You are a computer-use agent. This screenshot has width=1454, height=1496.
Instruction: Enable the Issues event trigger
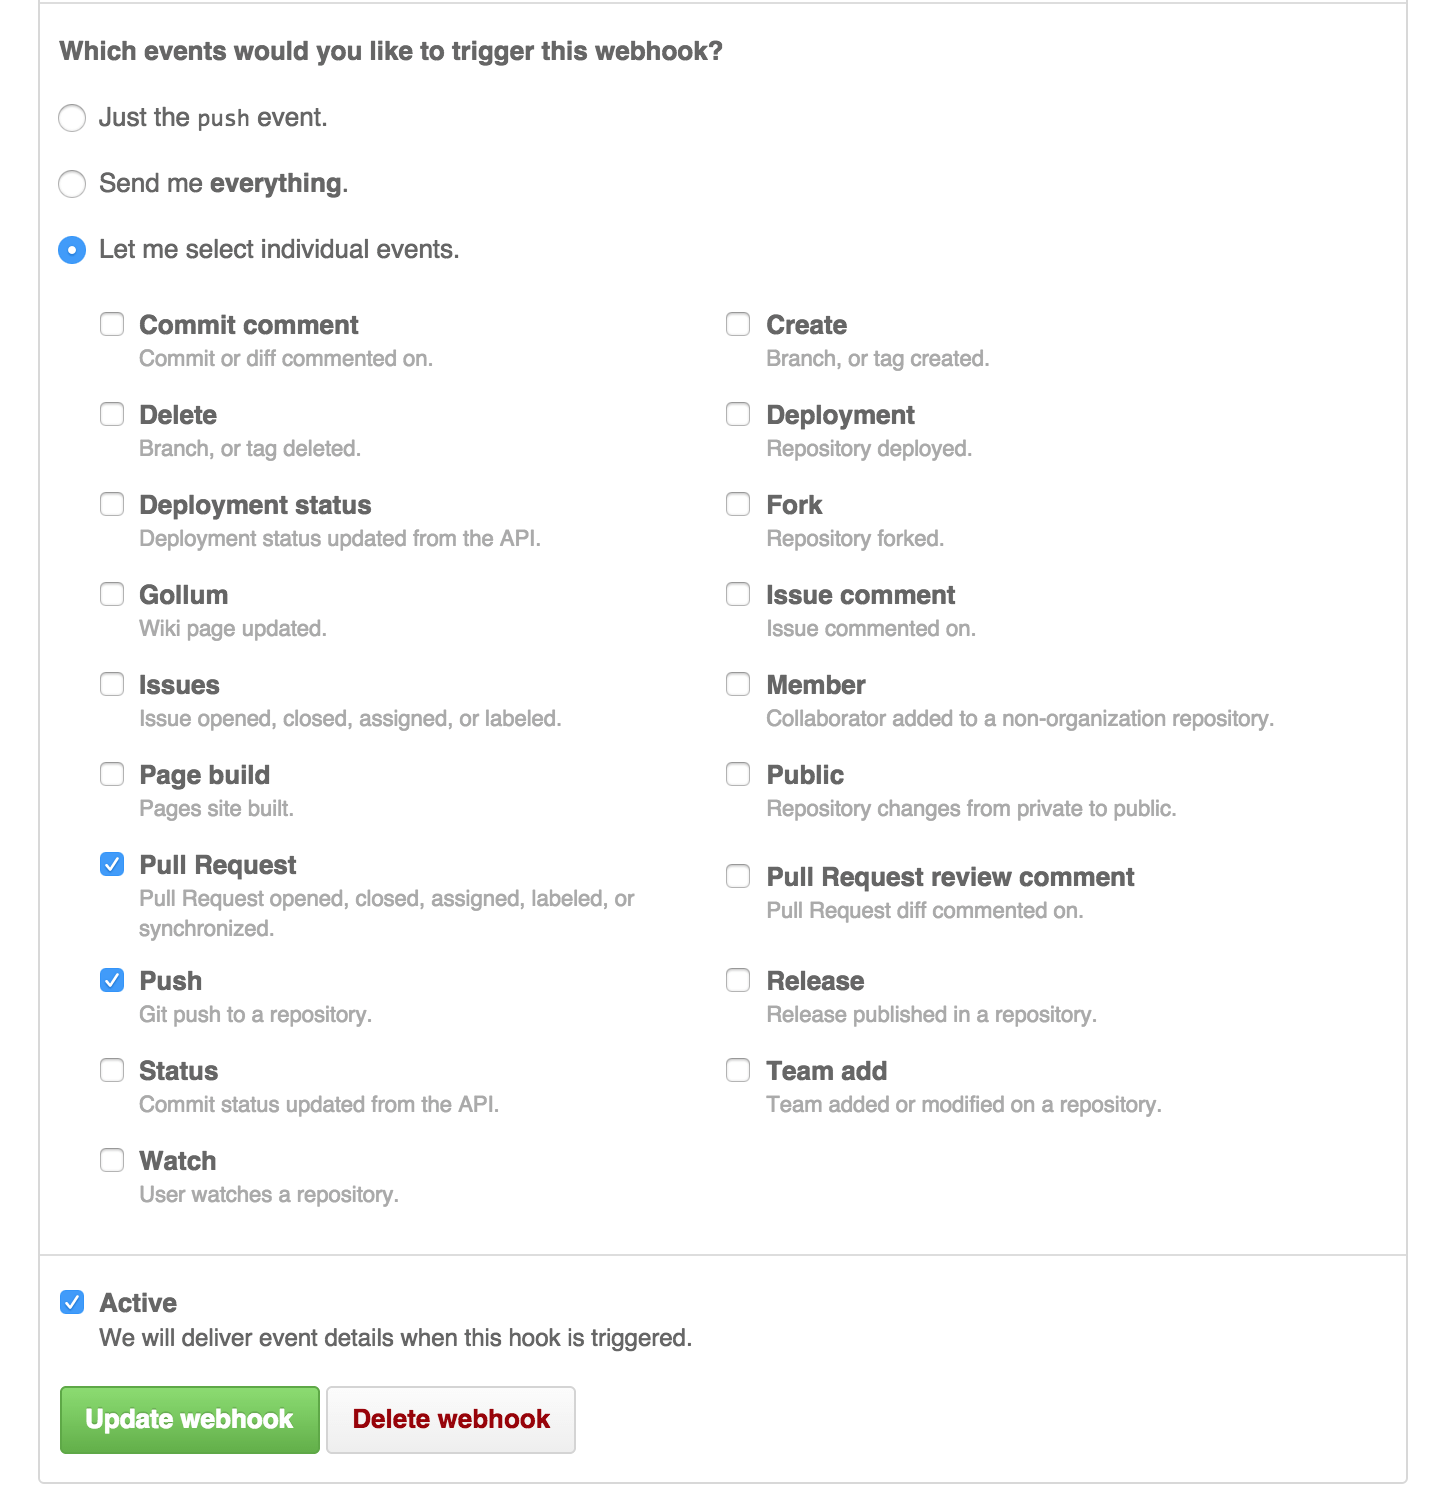[x=112, y=684]
